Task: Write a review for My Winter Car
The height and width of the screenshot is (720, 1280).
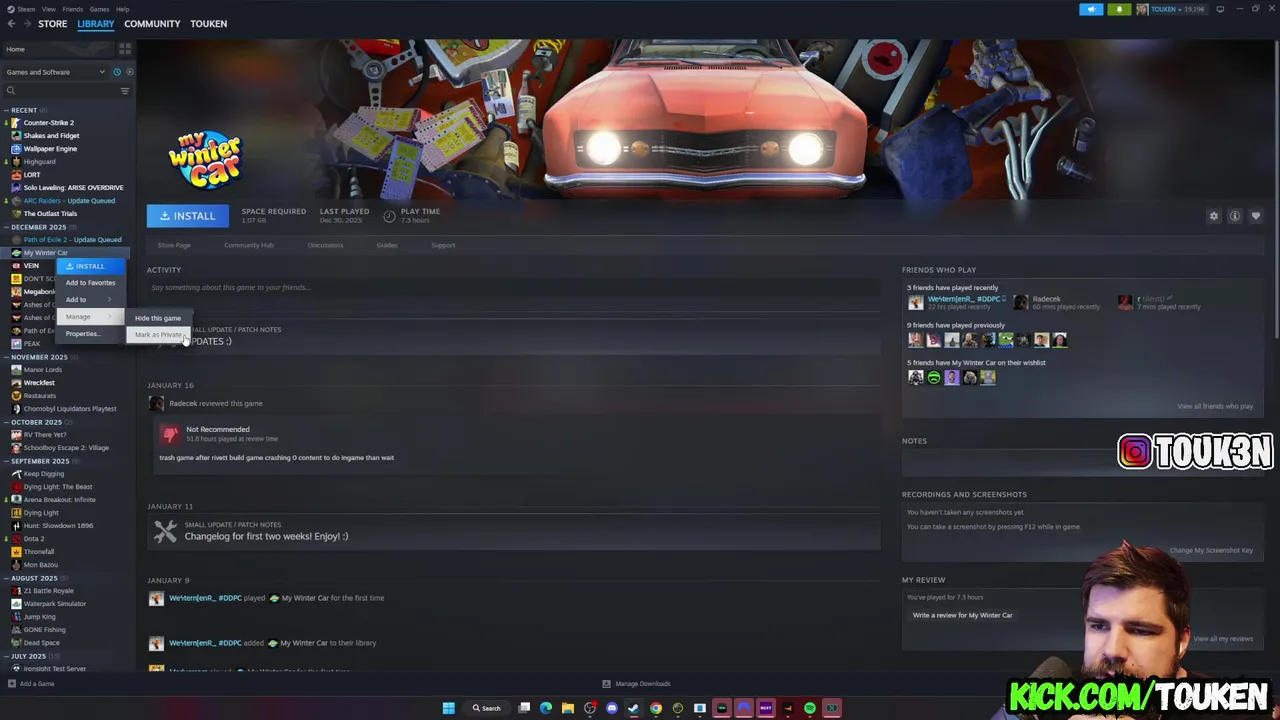Action: pyautogui.click(x=962, y=615)
